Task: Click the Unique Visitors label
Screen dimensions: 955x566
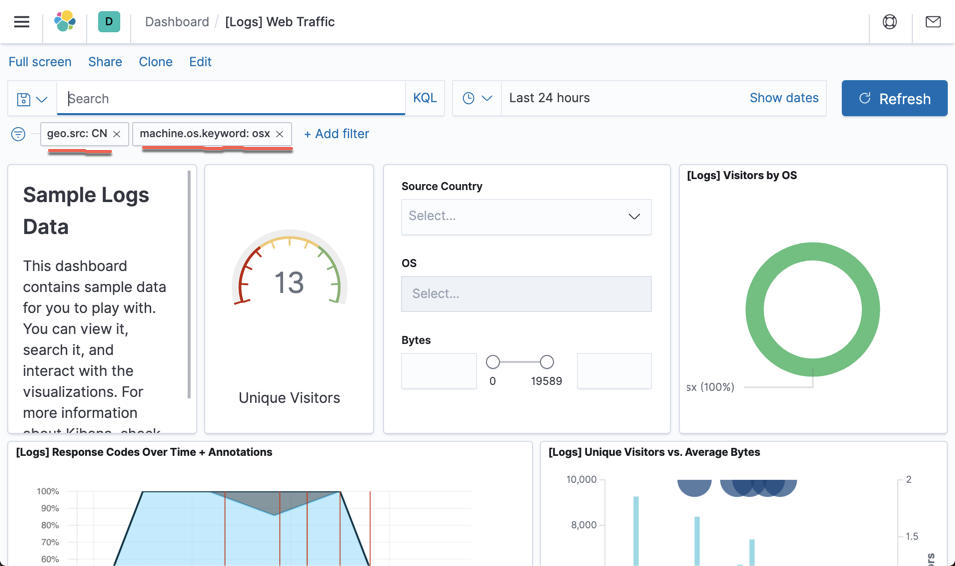Action: 289,398
